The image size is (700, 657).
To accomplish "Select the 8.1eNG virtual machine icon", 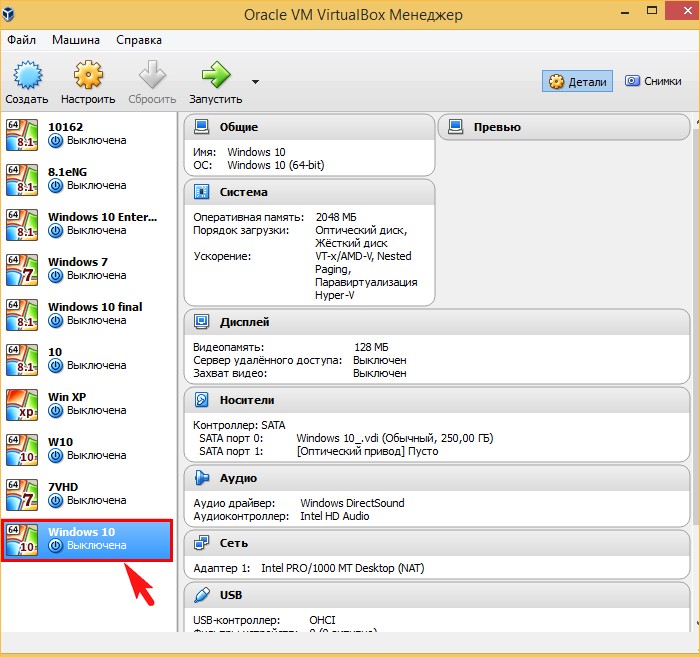I will click(22, 179).
